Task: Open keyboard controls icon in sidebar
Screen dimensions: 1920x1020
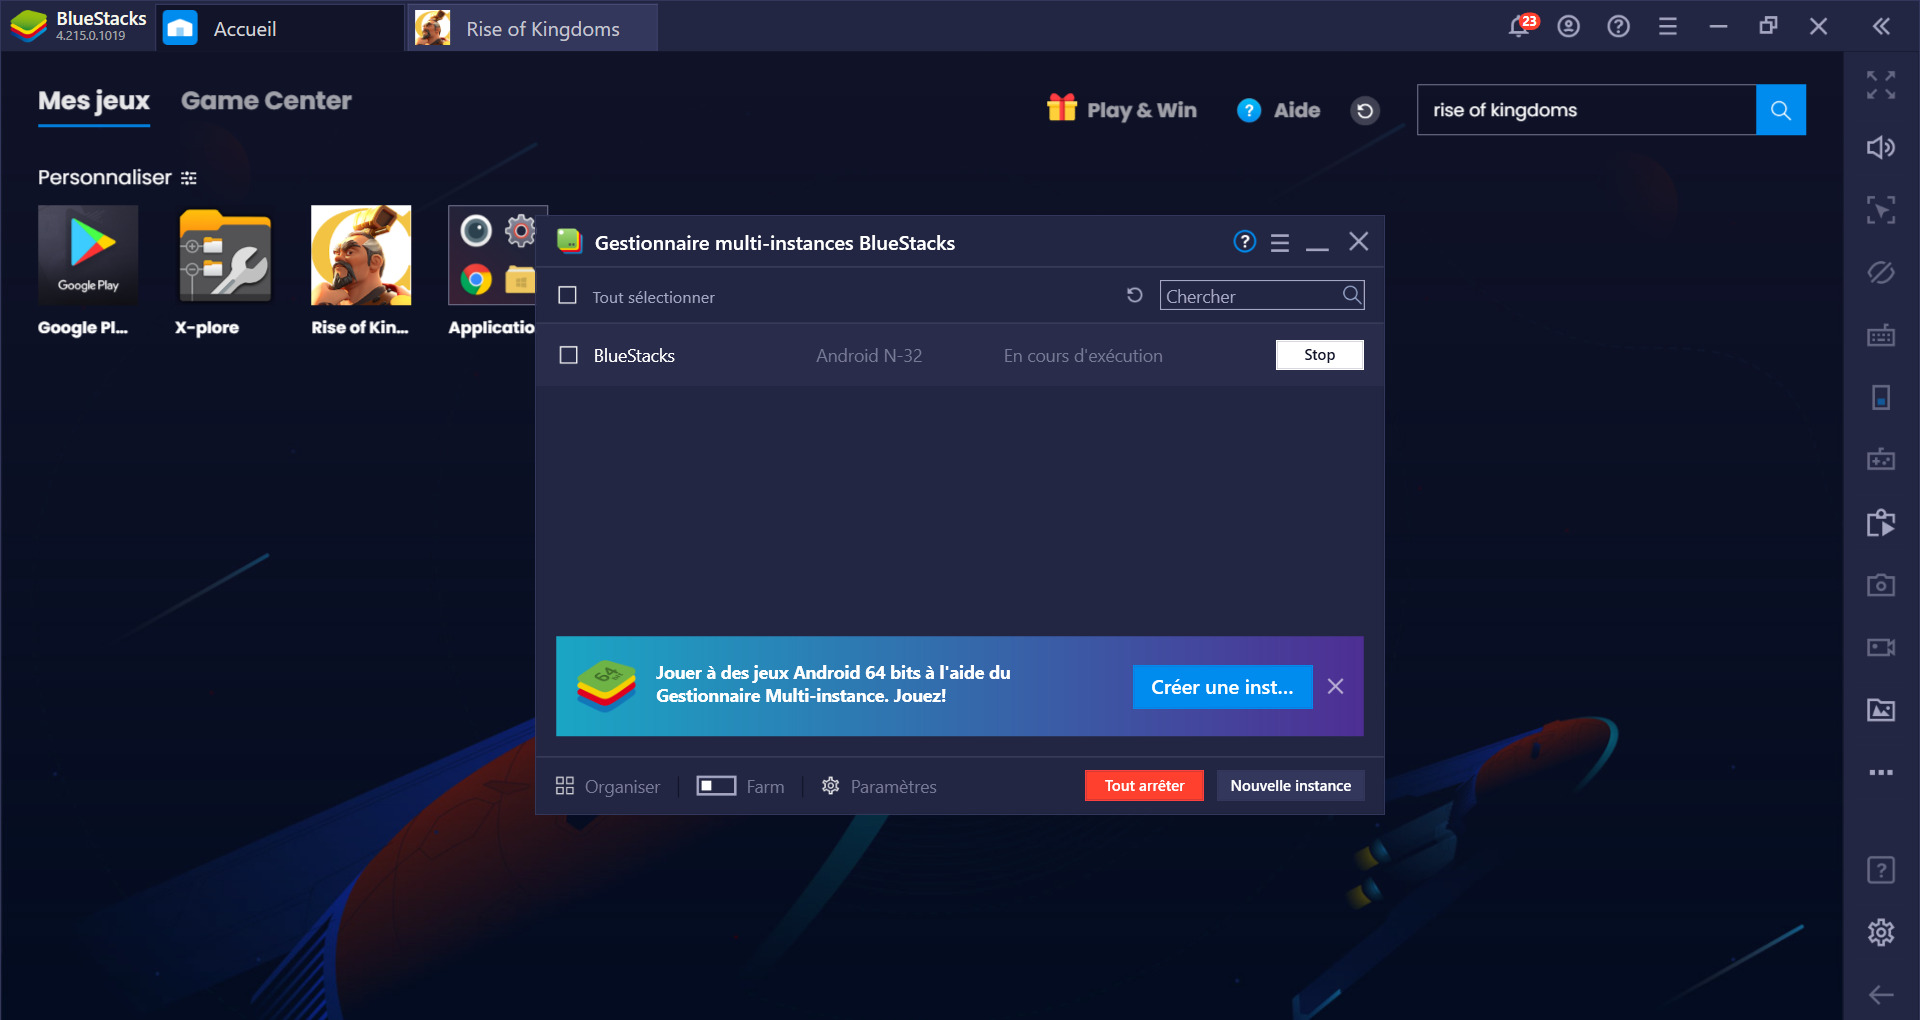Action: click(1881, 335)
